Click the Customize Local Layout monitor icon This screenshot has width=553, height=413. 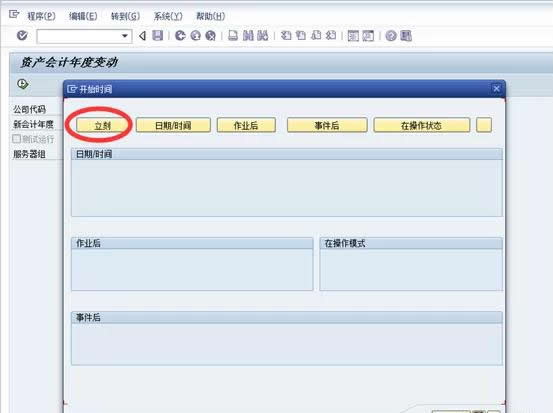[x=406, y=36]
